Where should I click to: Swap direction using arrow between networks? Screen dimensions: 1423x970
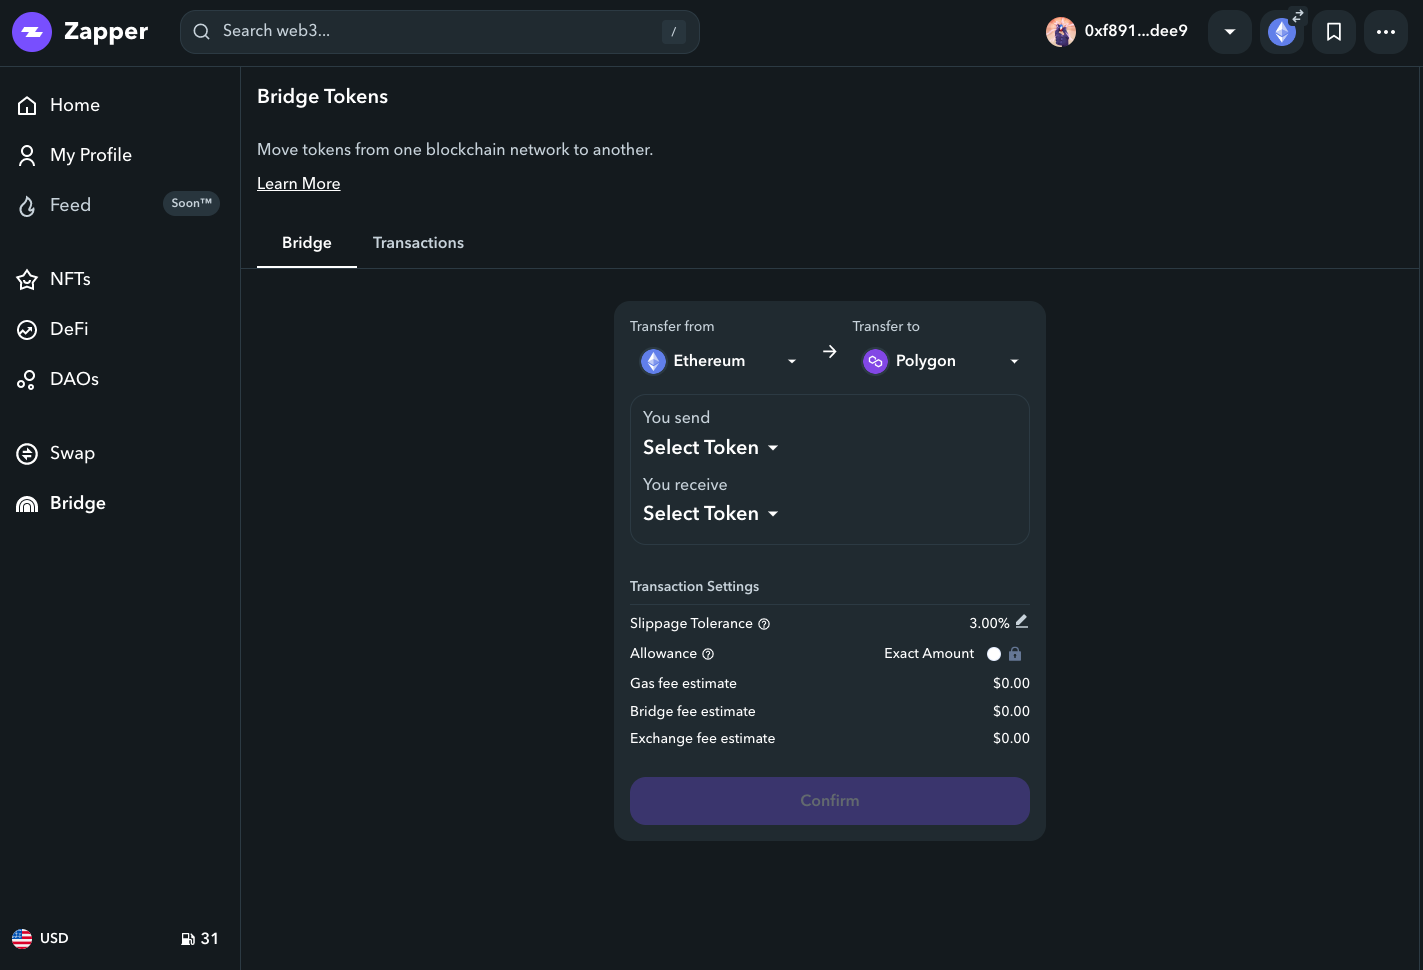point(829,352)
